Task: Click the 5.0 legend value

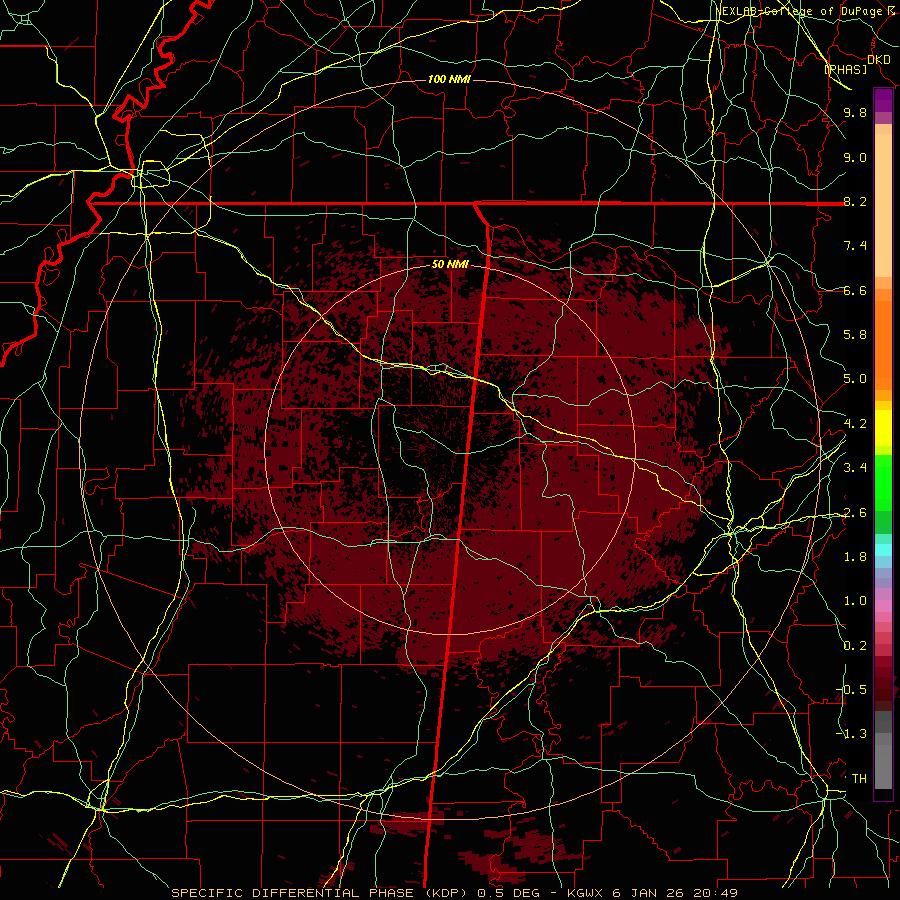Action: 855,379
